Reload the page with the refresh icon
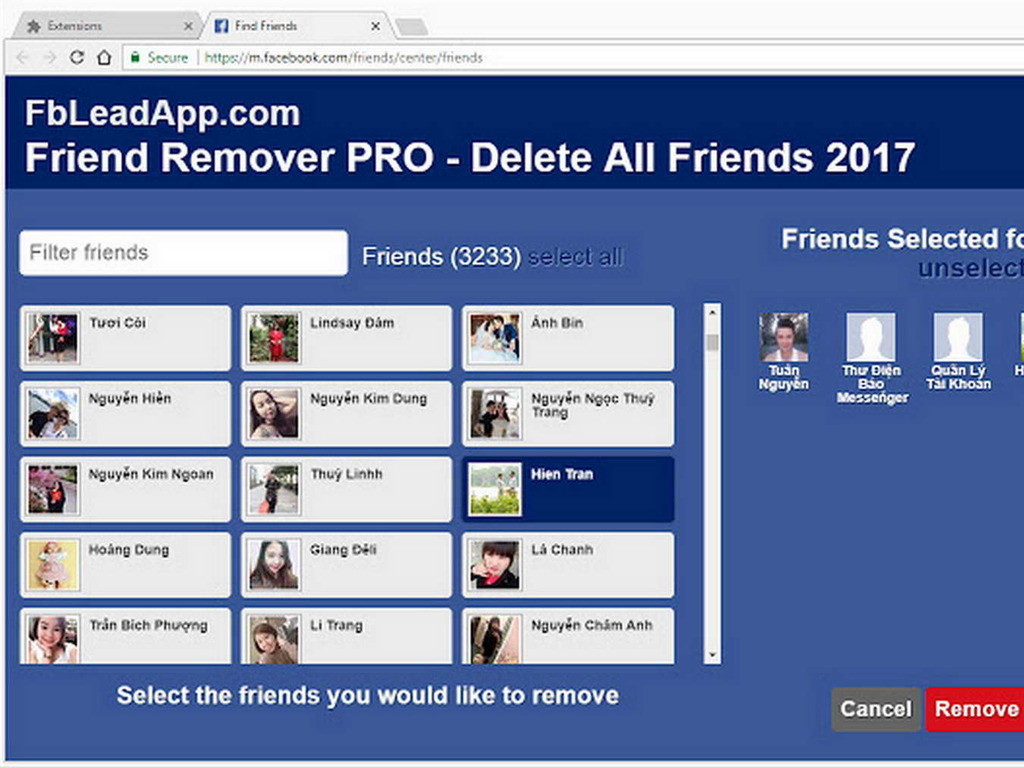This screenshot has width=1024, height=768. (77, 57)
